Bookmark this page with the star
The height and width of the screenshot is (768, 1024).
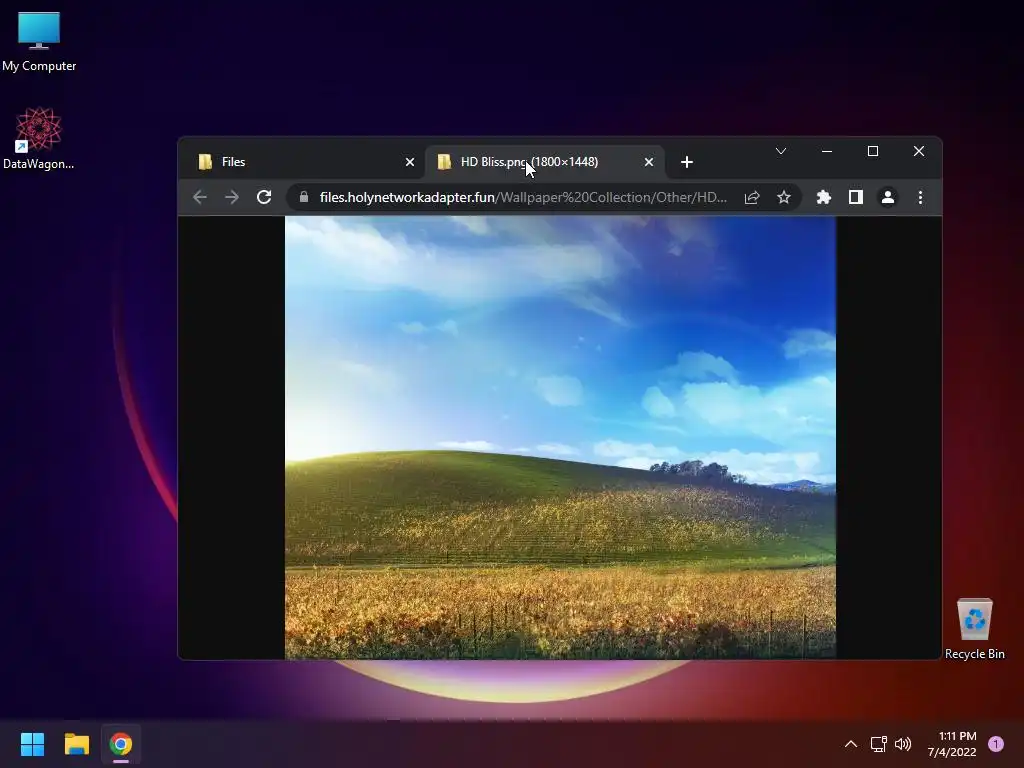tap(784, 197)
